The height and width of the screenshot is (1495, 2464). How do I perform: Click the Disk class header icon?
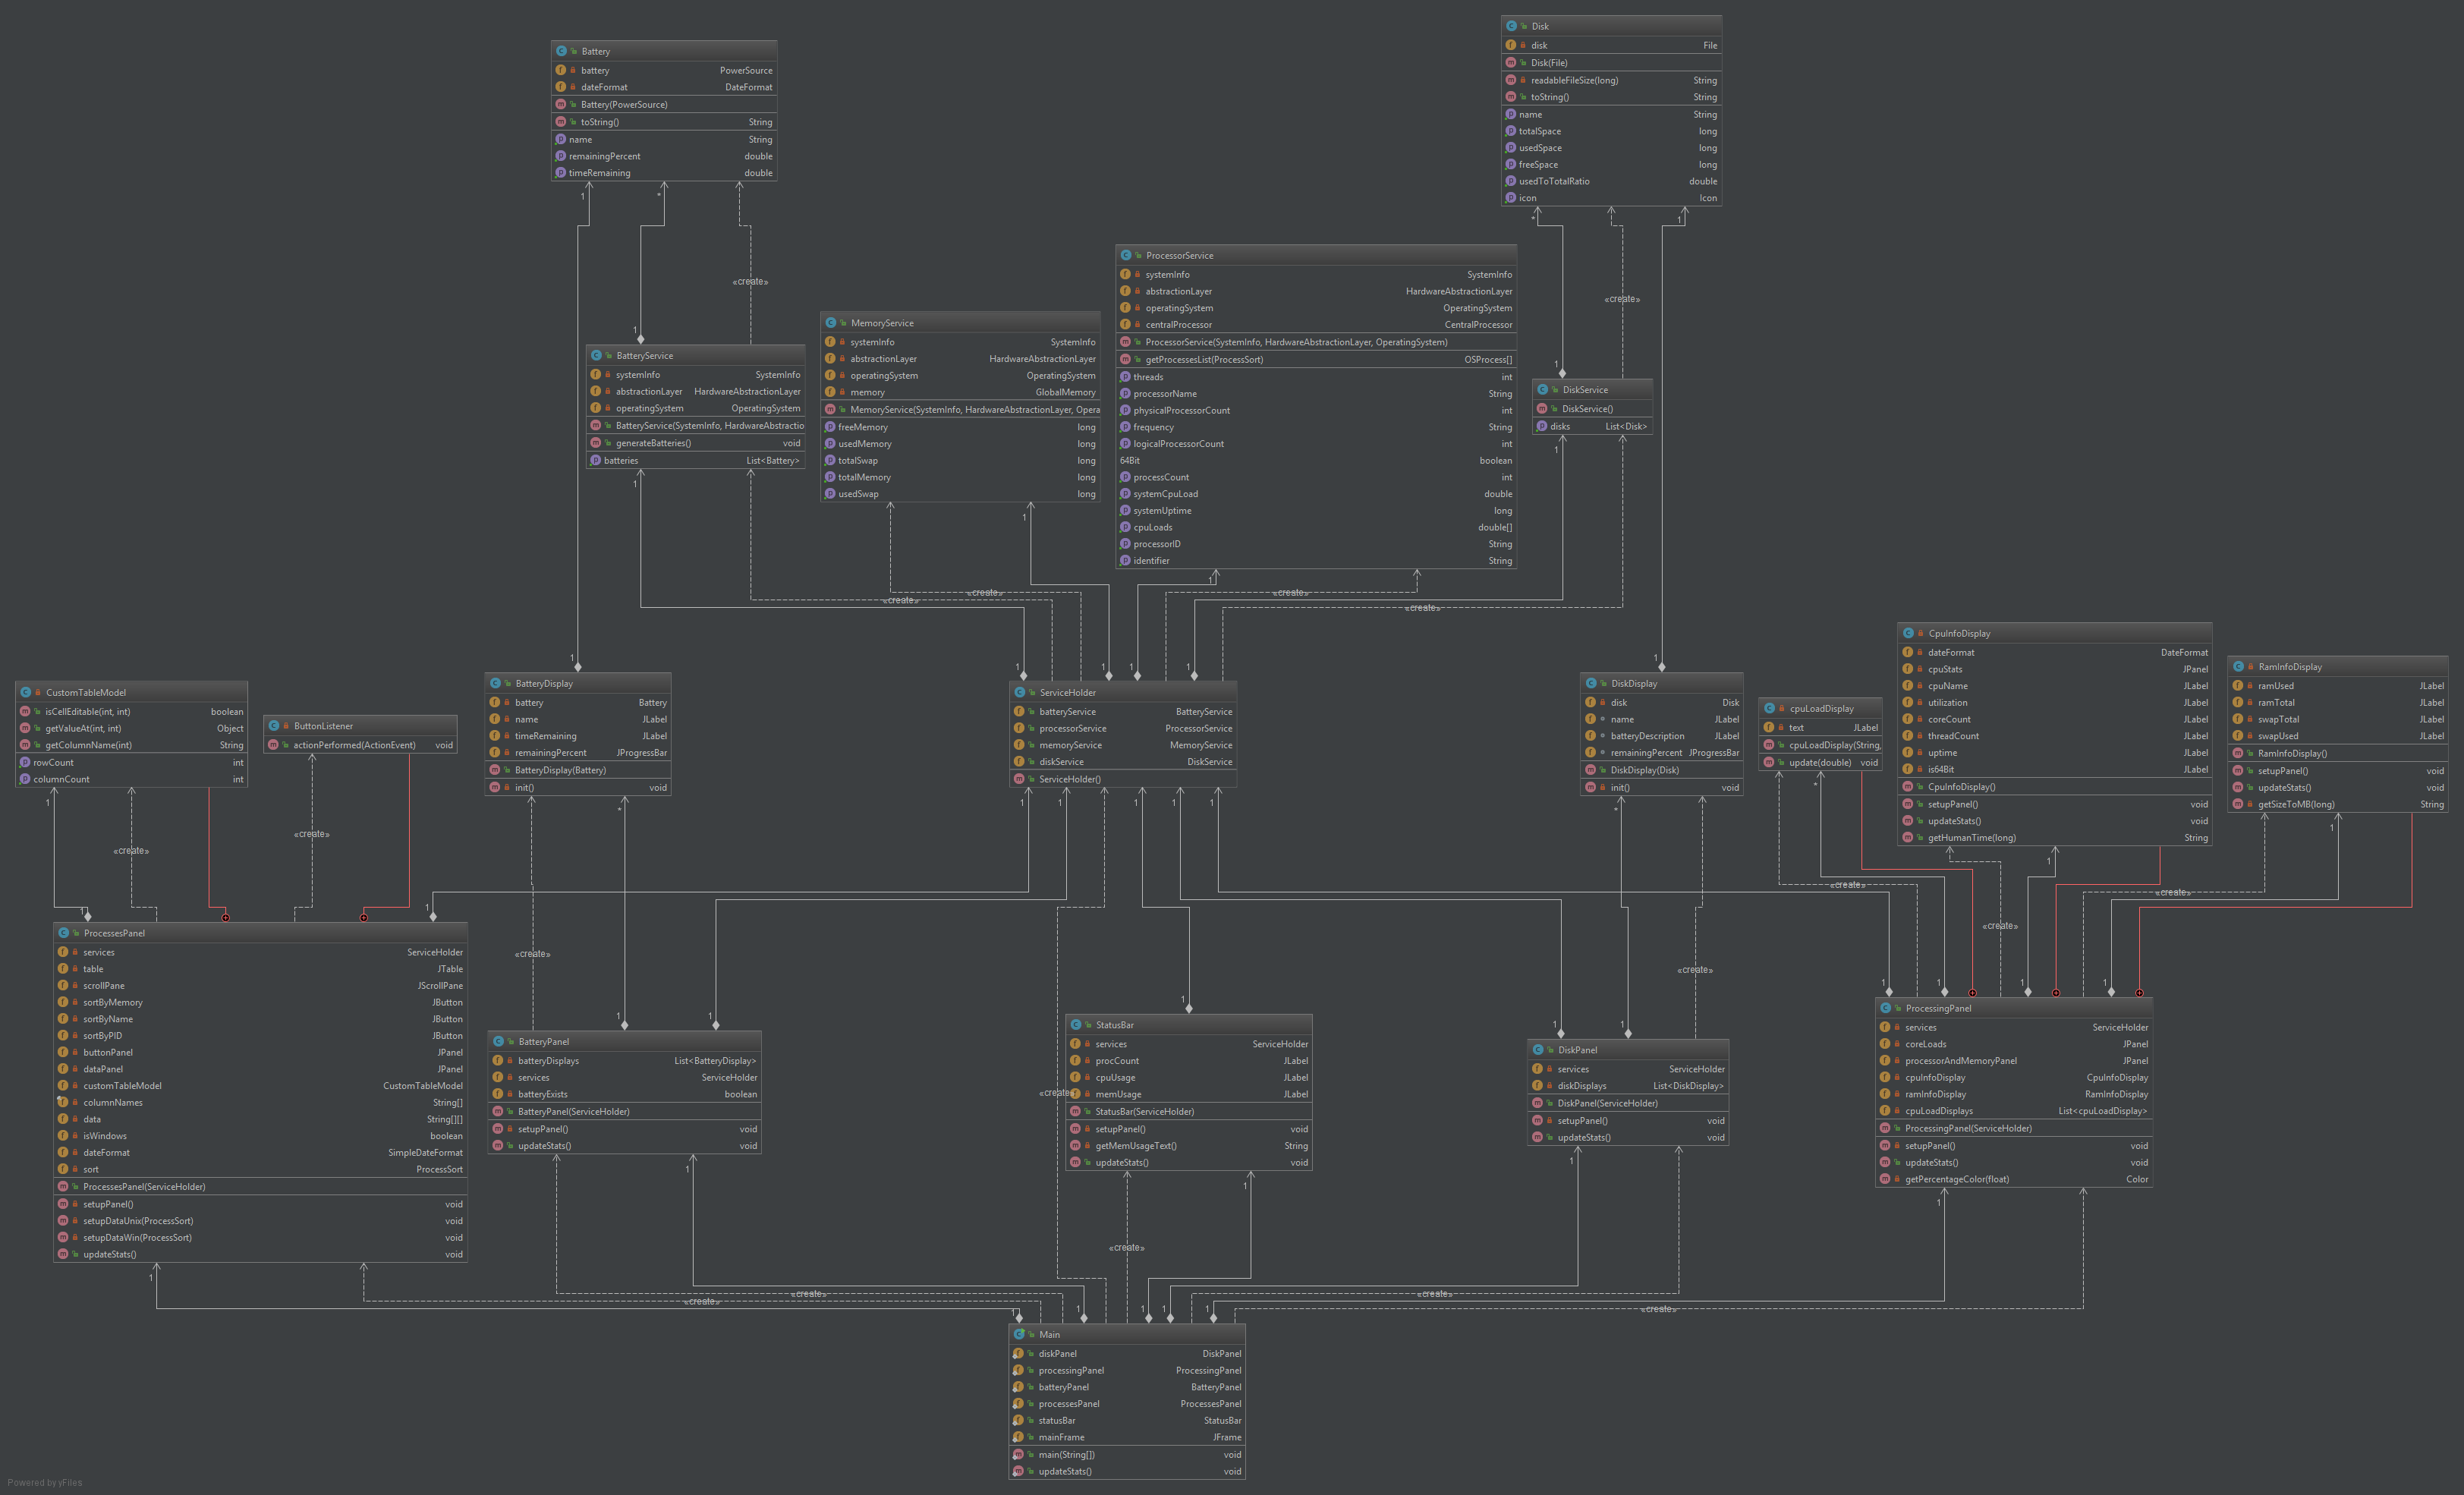(x=1511, y=26)
